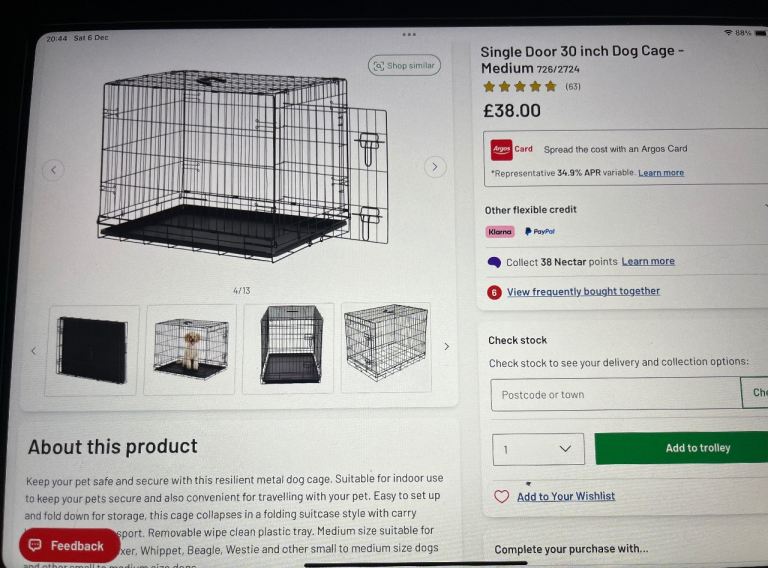The image size is (768, 568).
Task: Click the Argos Card logo
Action: point(502,149)
